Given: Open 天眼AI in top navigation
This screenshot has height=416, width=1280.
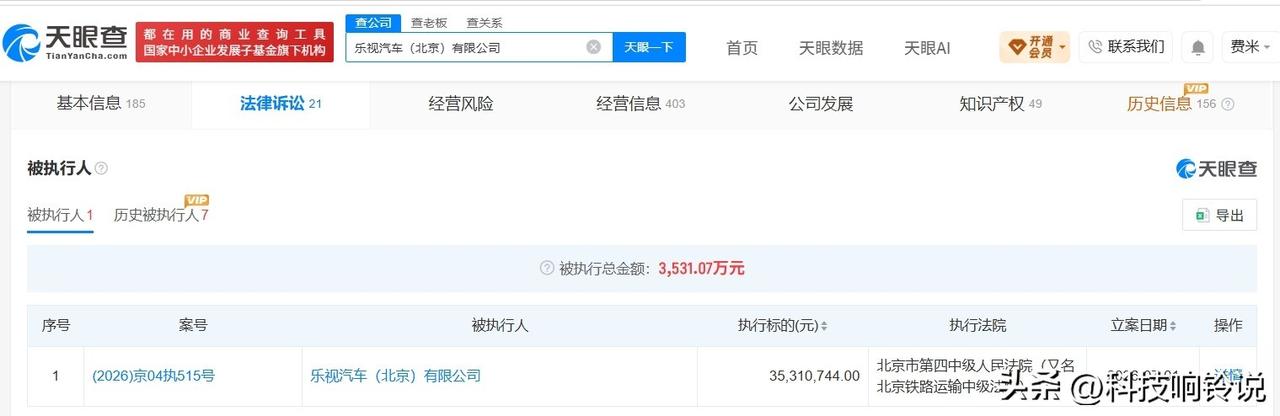Looking at the screenshot, I should 927,47.
